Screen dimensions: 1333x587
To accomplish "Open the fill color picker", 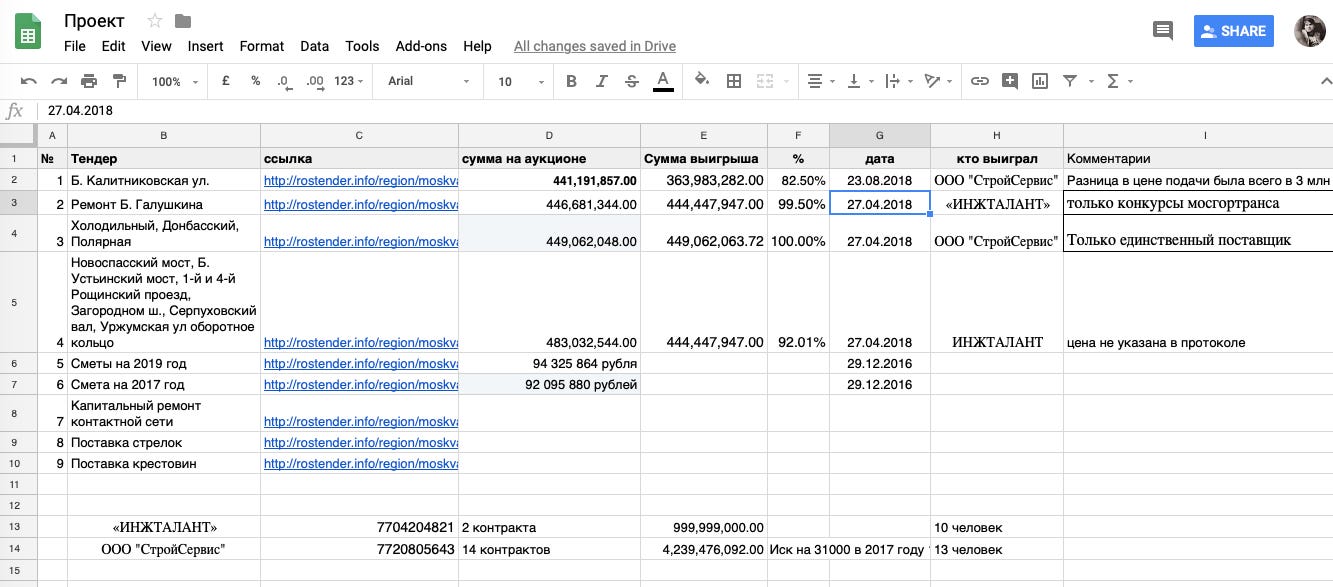I will pyautogui.click(x=702, y=81).
